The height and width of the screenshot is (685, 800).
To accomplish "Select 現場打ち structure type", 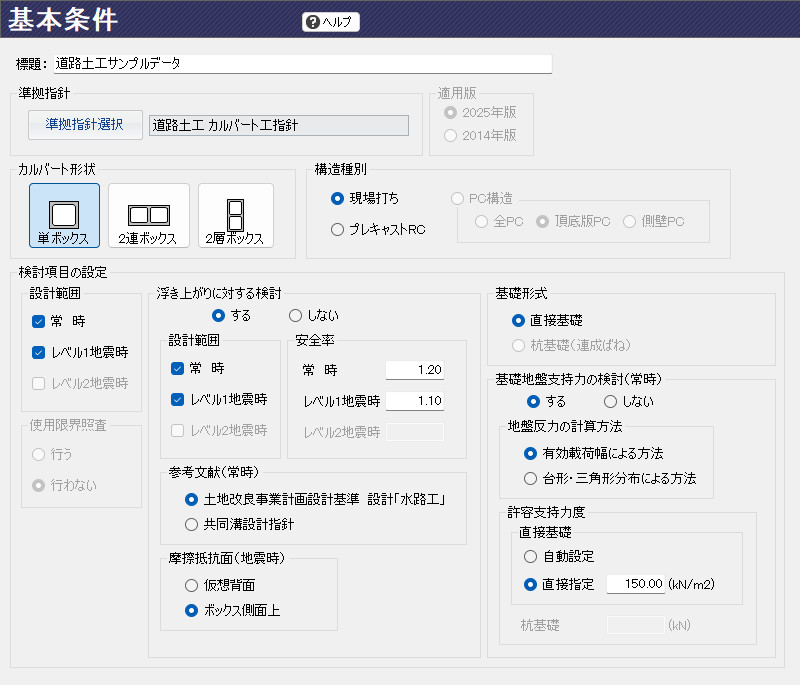I will tap(338, 199).
